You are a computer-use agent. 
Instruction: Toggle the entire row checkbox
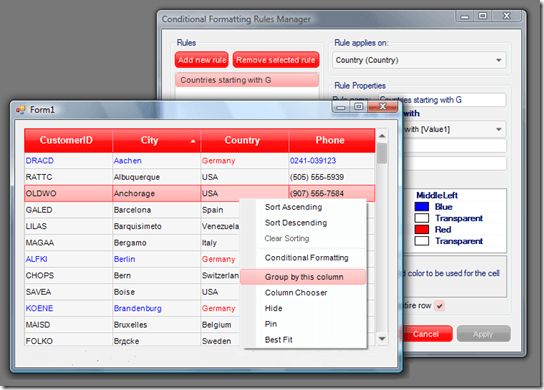click(x=440, y=306)
